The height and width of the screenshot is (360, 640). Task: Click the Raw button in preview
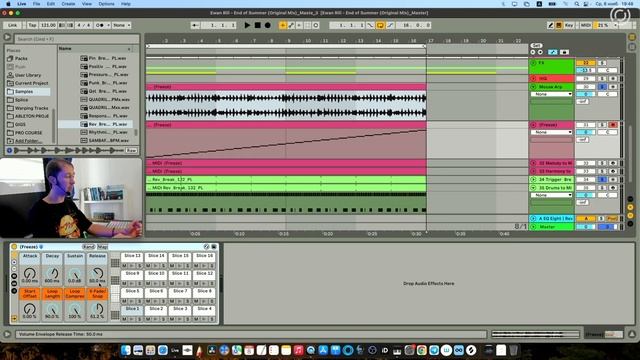(131, 151)
